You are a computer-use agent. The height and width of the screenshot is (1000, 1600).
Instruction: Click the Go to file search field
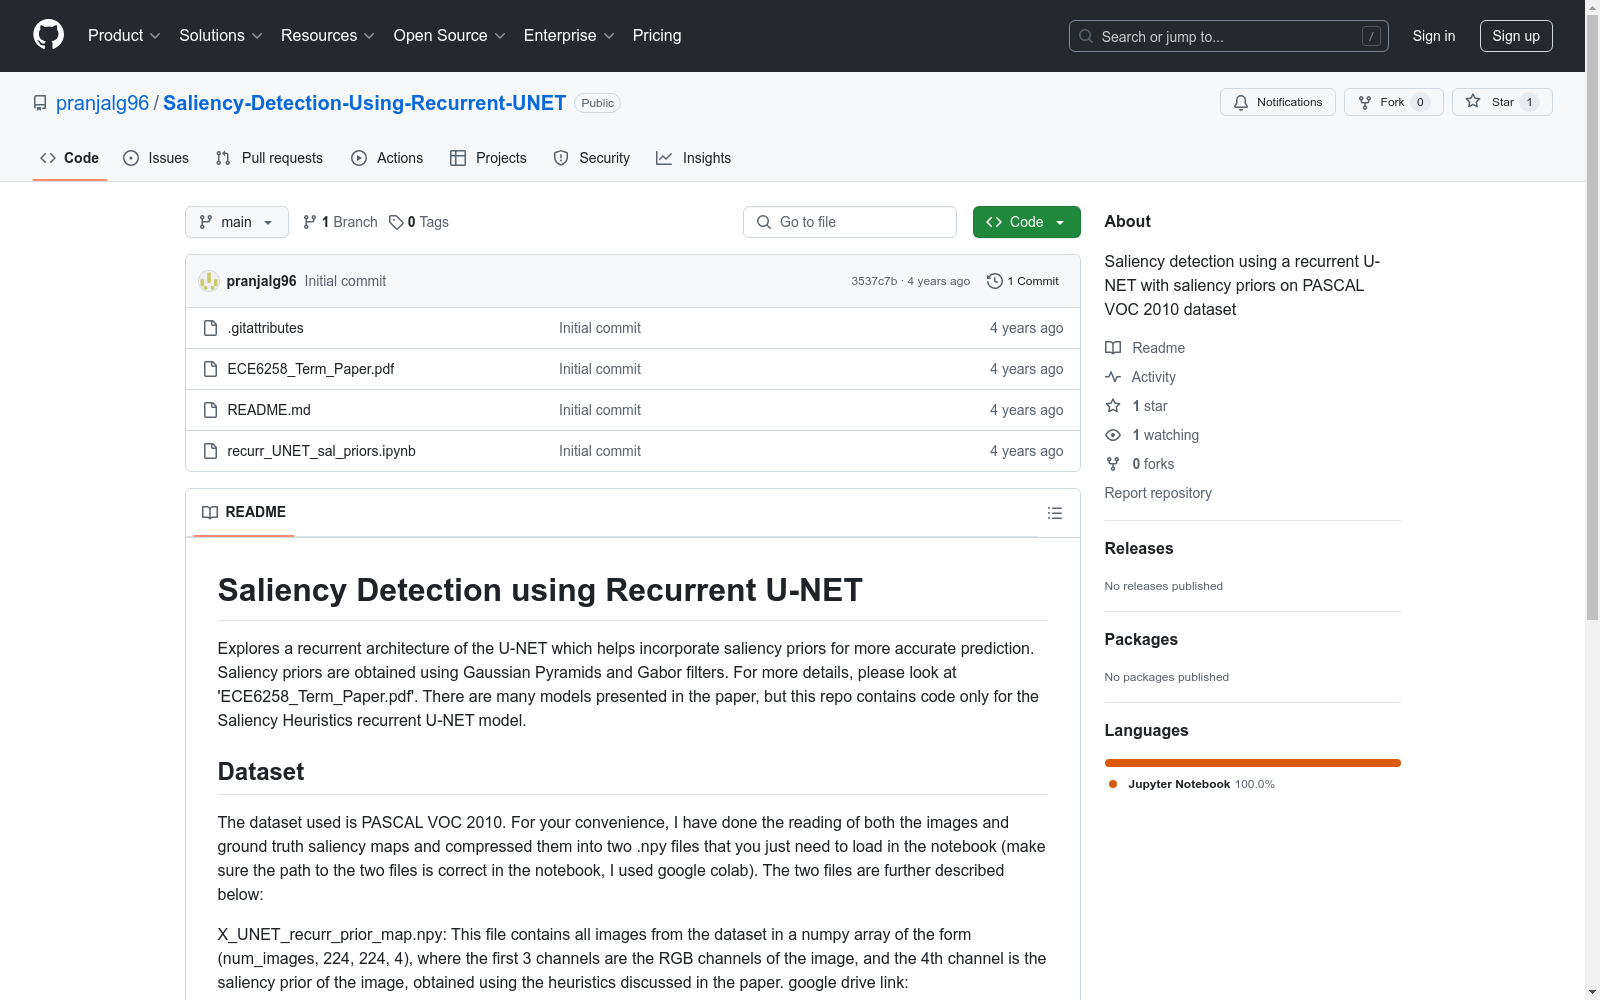point(850,222)
